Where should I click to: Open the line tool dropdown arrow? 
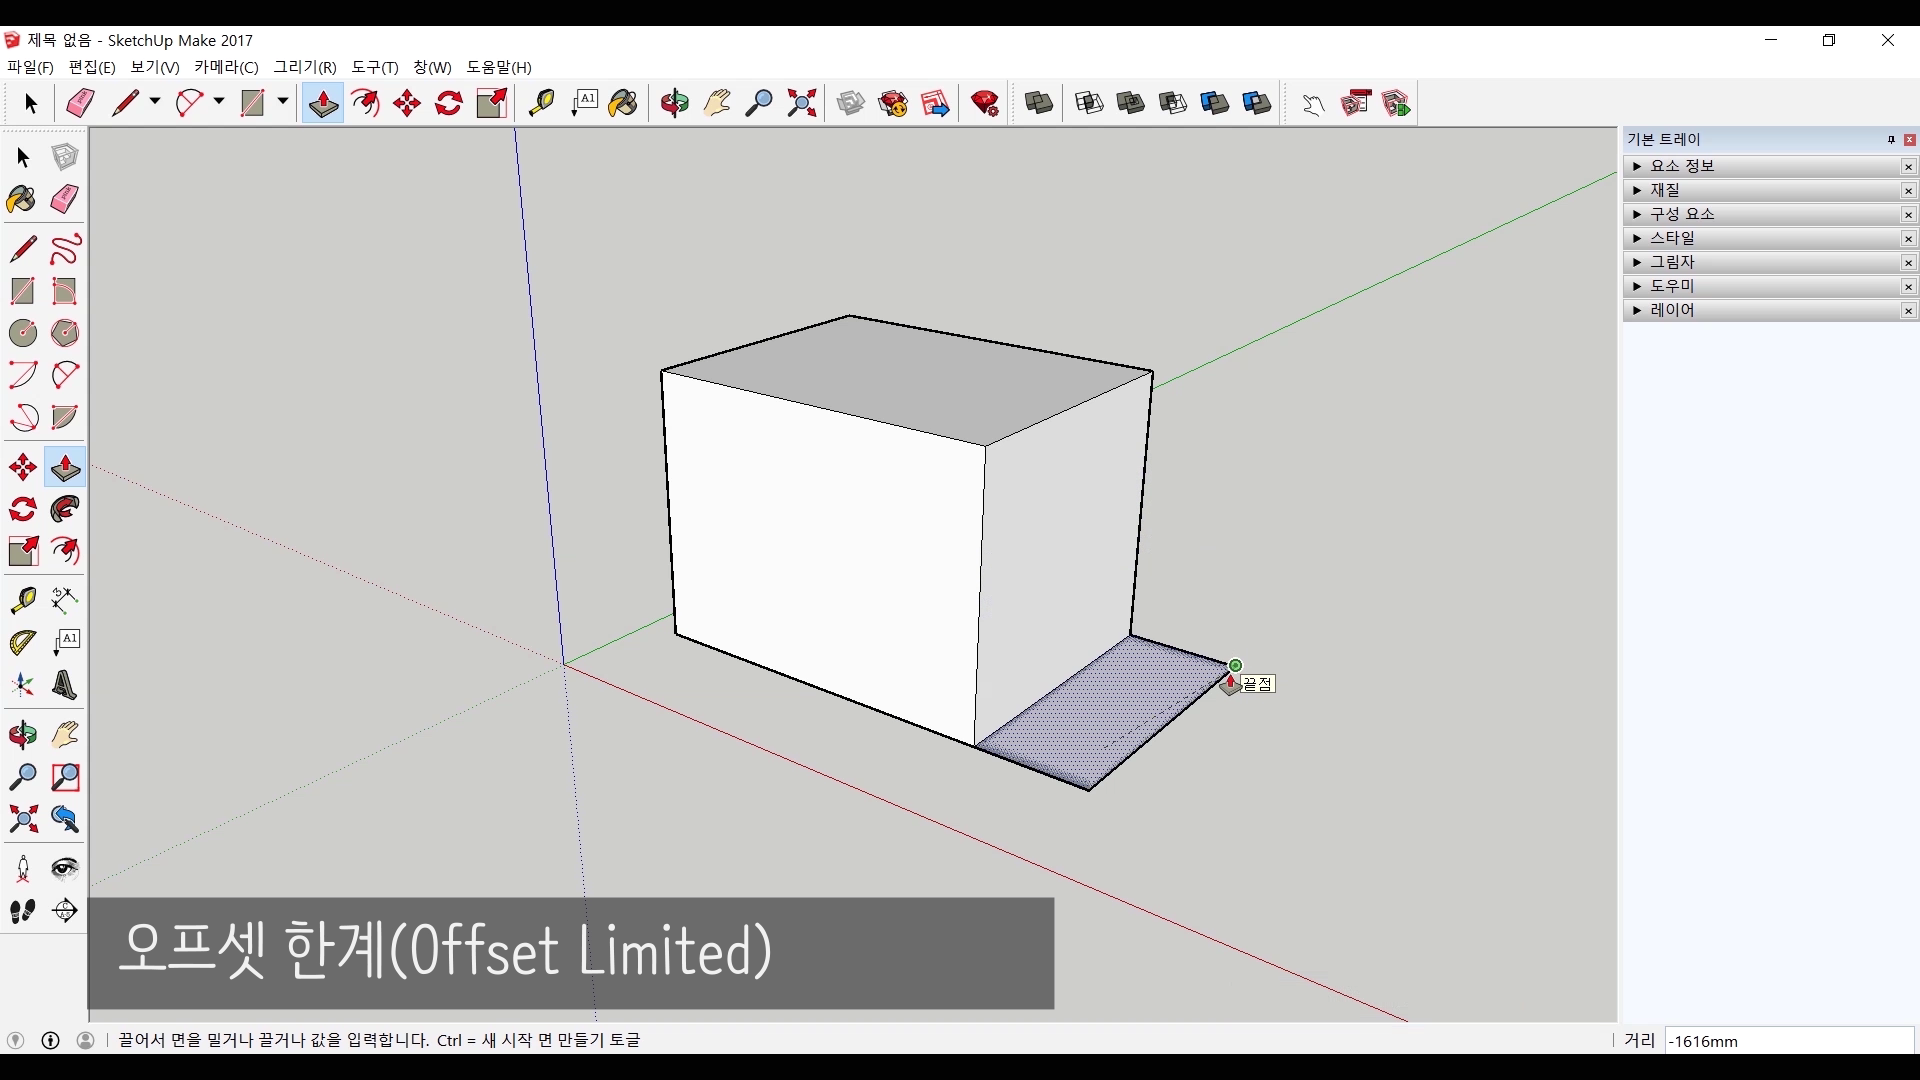(x=155, y=102)
